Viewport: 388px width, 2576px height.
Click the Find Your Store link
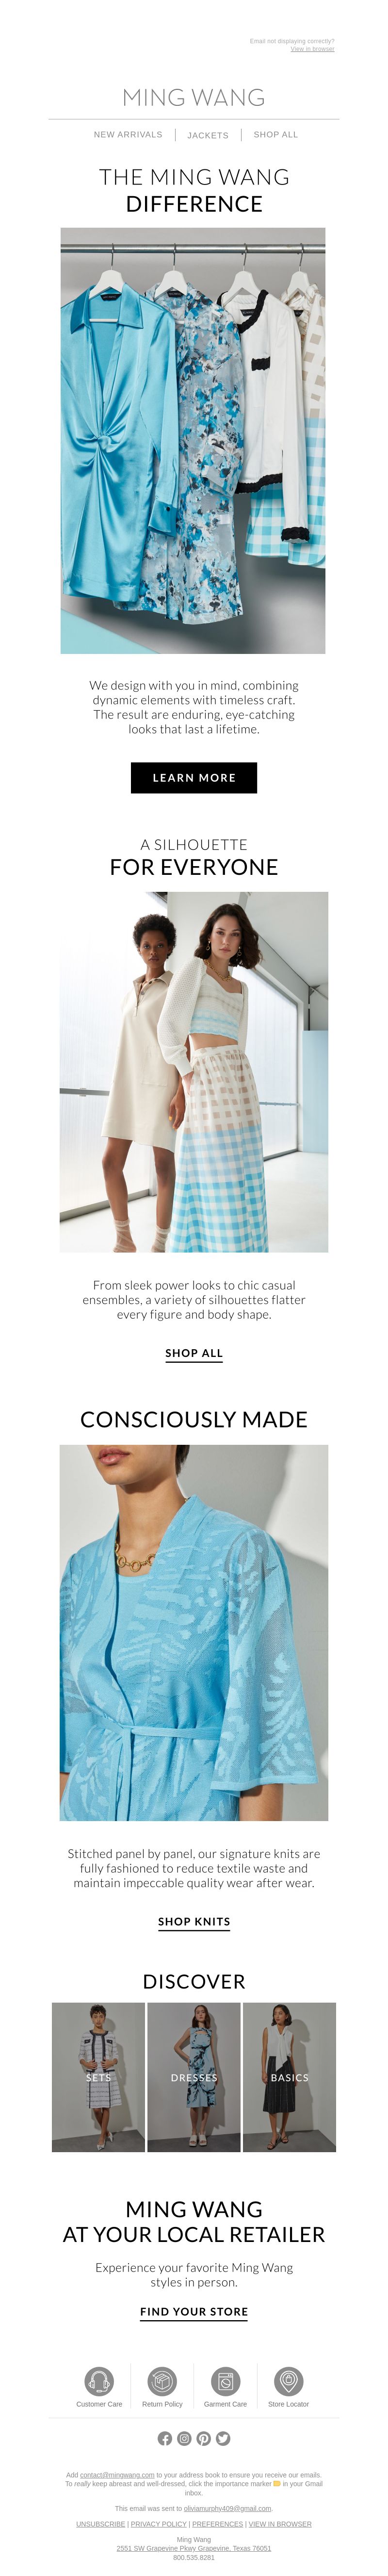194,2311
